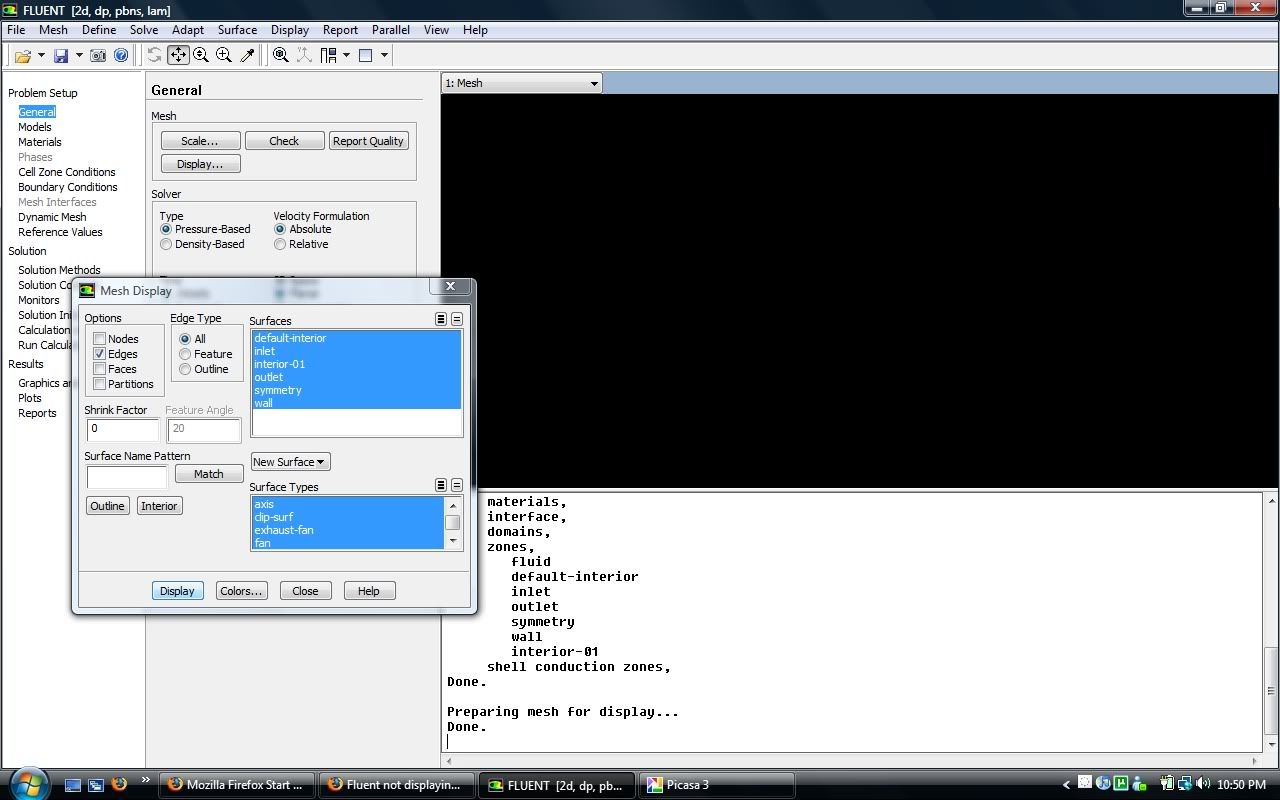This screenshot has height=800, width=1280.
Task: Click the volume tray icon
Action: point(1203,785)
